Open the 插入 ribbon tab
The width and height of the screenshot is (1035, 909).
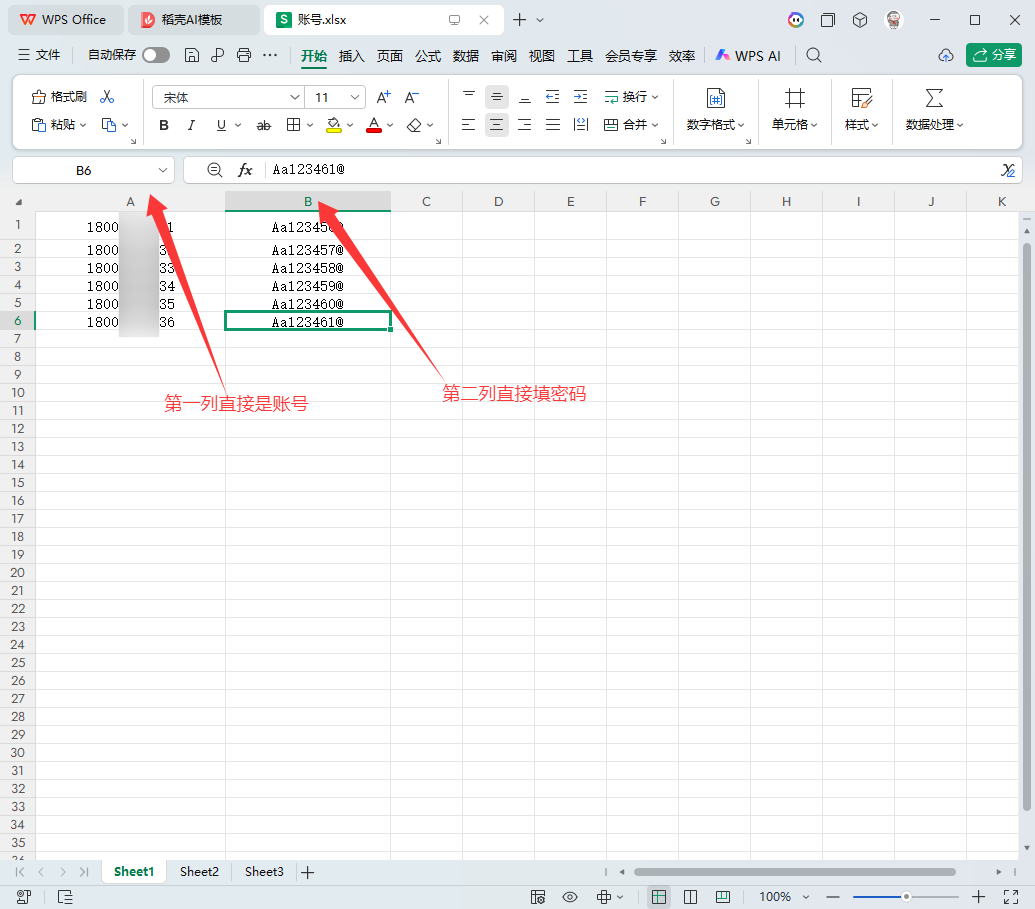(351, 56)
